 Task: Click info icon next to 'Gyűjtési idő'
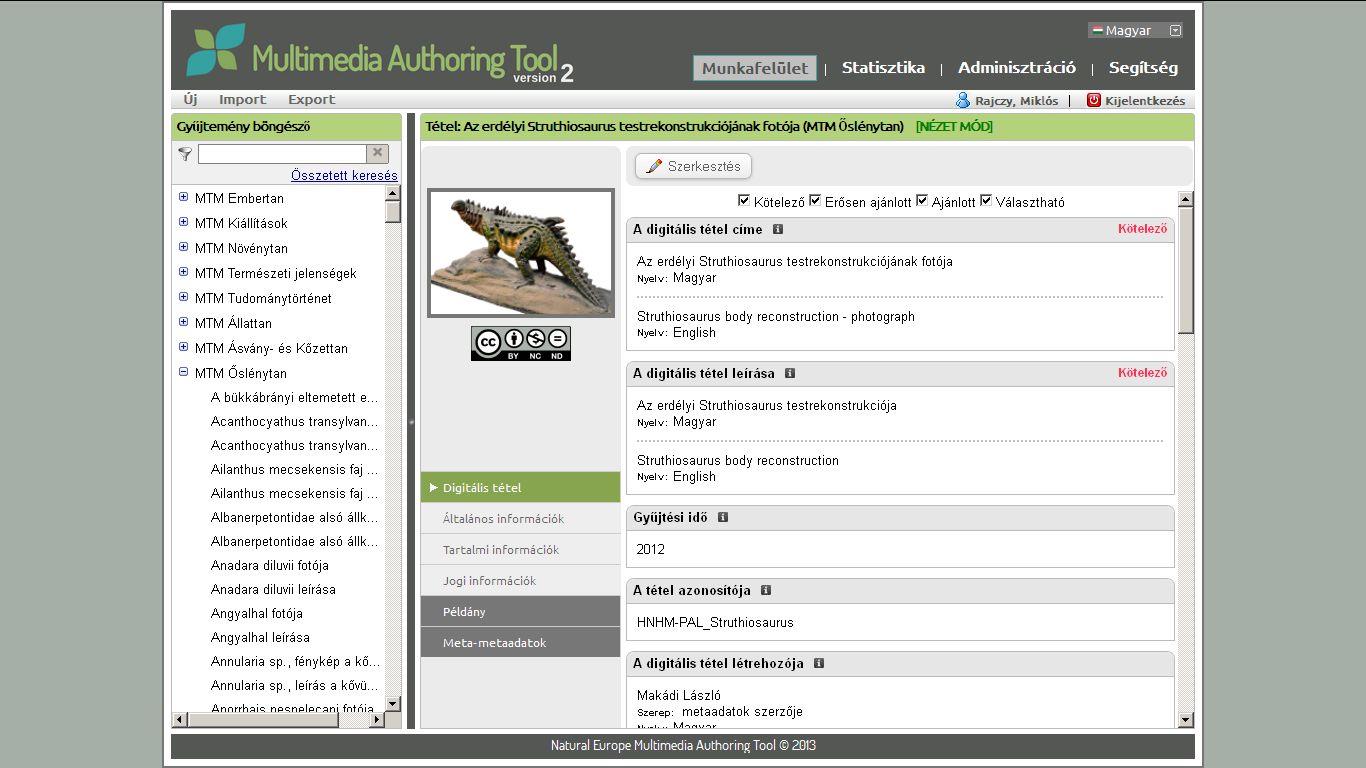click(x=723, y=517)
